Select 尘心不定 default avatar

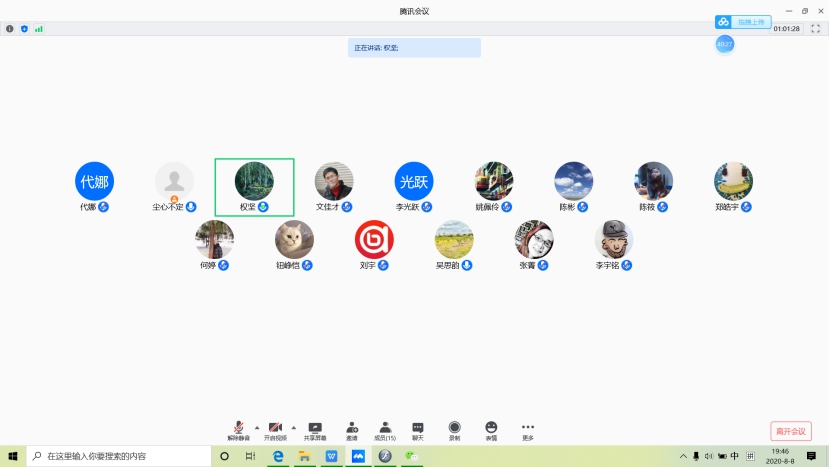click(174, 181)
